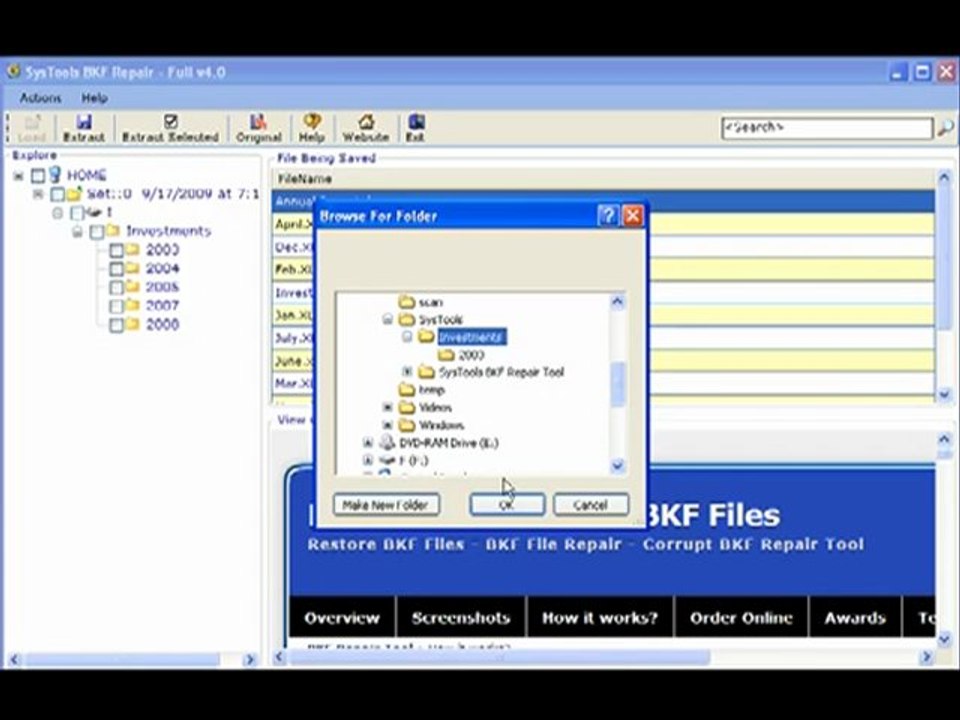Viewport: 960px width, 720px height.
Task: Click the search magnifier icon
Action: tap(945, 128)
